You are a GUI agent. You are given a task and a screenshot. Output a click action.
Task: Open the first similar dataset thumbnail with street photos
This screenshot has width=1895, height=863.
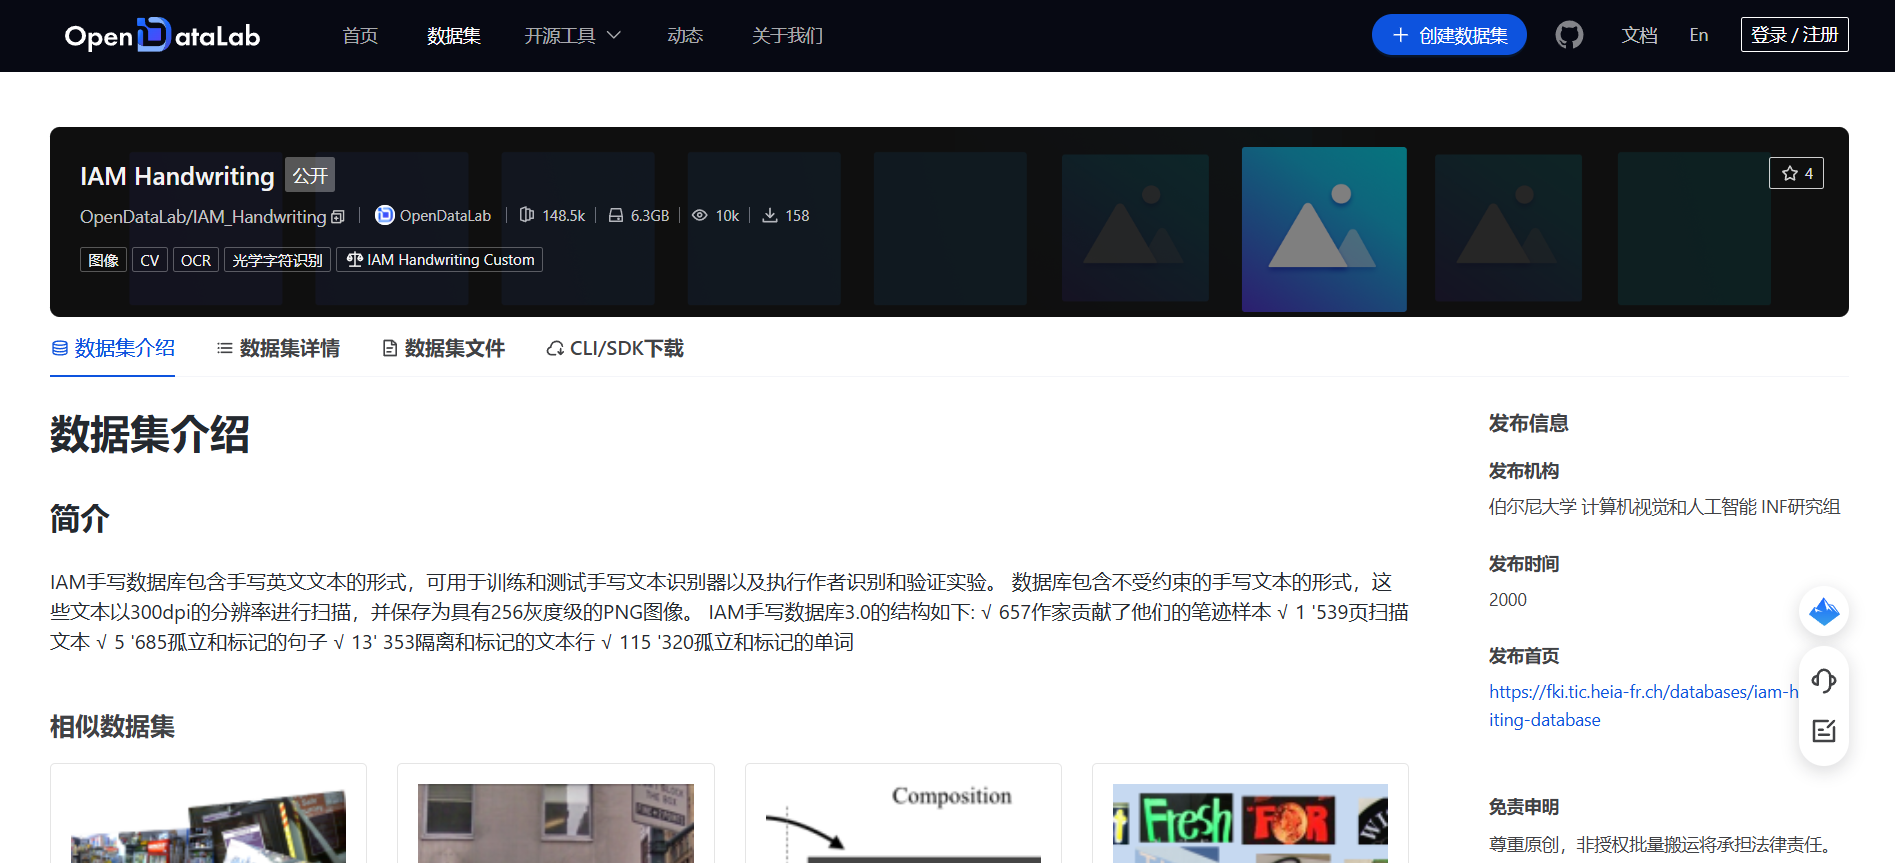pos(208,823)
